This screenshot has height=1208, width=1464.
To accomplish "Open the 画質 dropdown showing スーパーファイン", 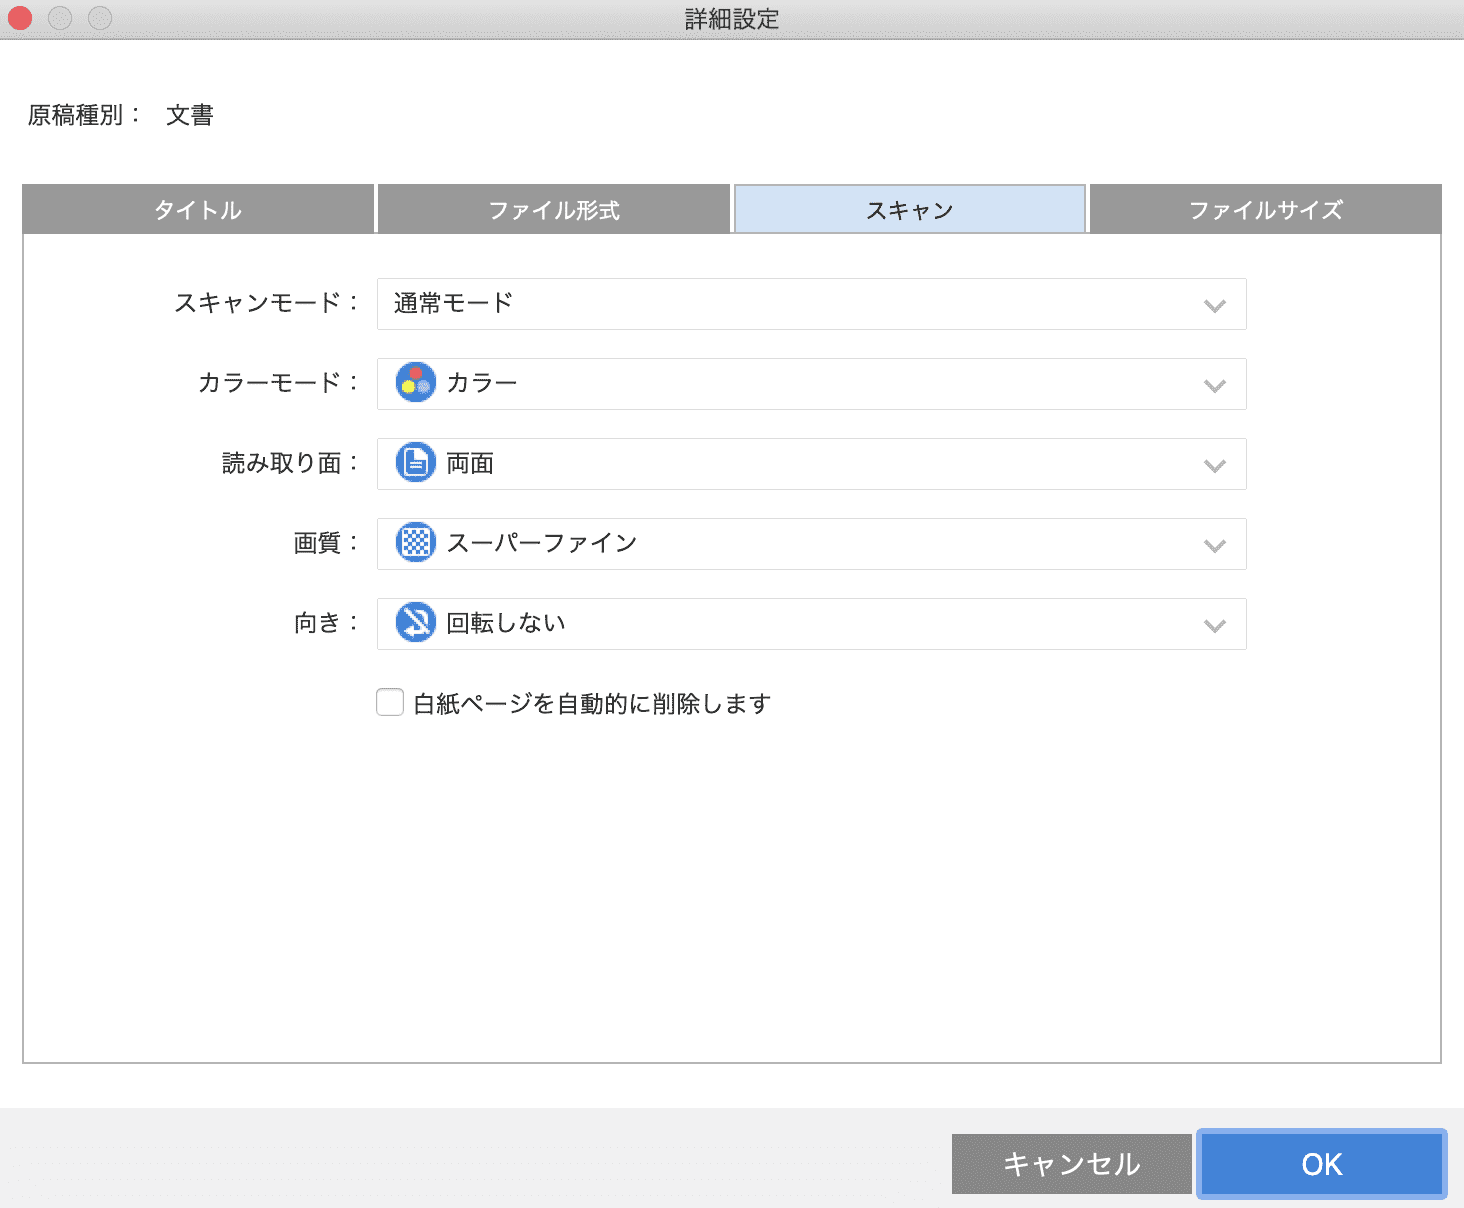I will [x=812, y=544].
